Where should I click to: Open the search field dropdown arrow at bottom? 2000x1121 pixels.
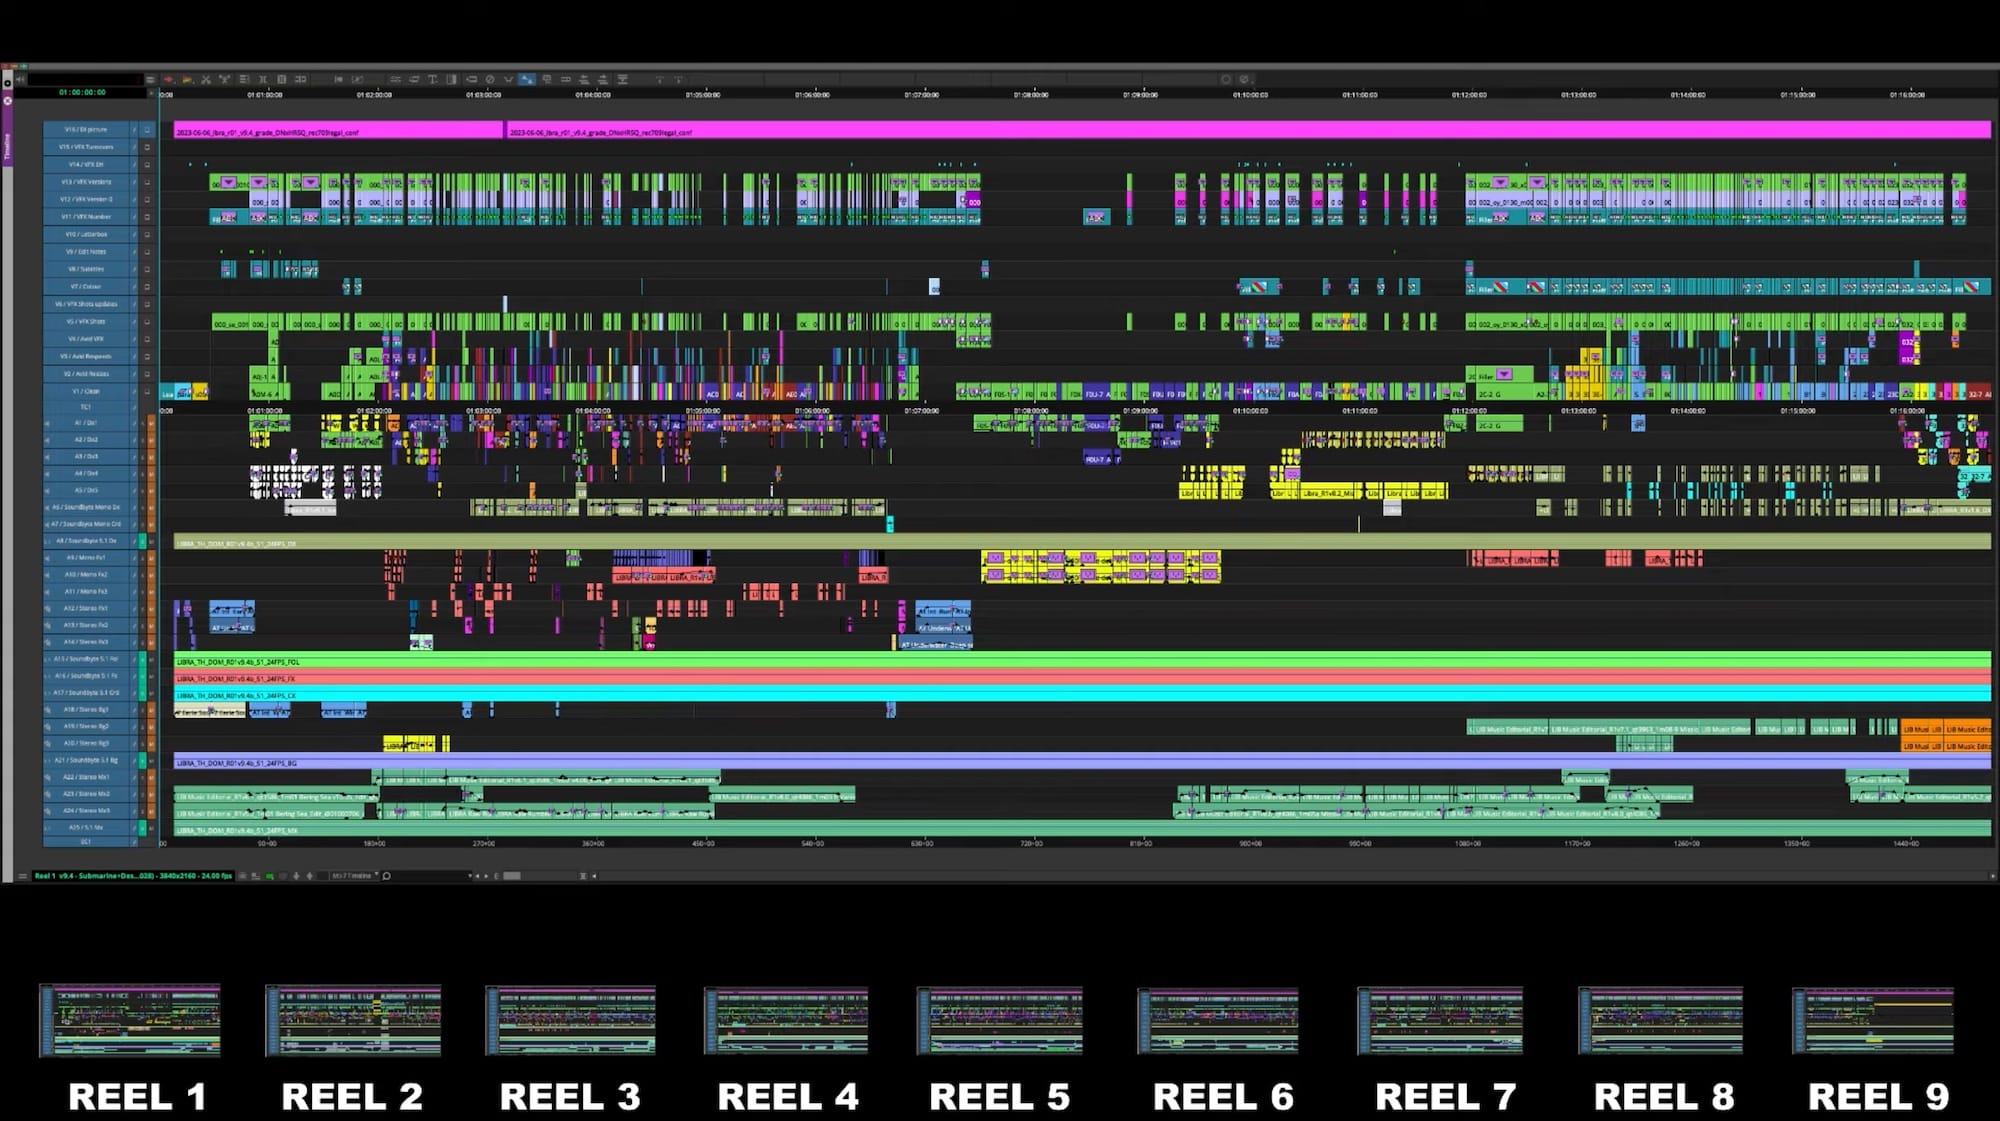point(470,876)
